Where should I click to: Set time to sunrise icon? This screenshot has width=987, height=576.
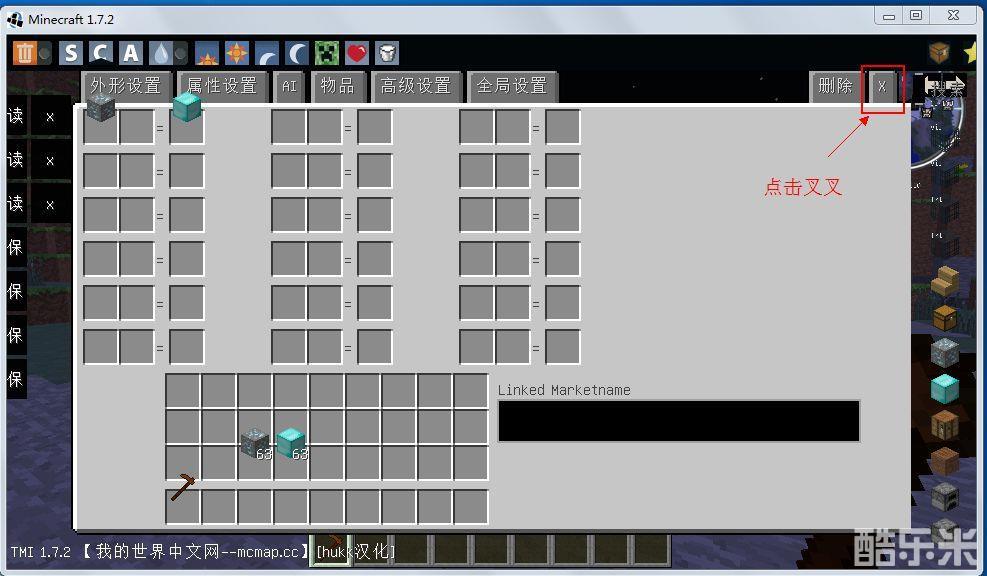pyautogui.click(x=206, y=54)
